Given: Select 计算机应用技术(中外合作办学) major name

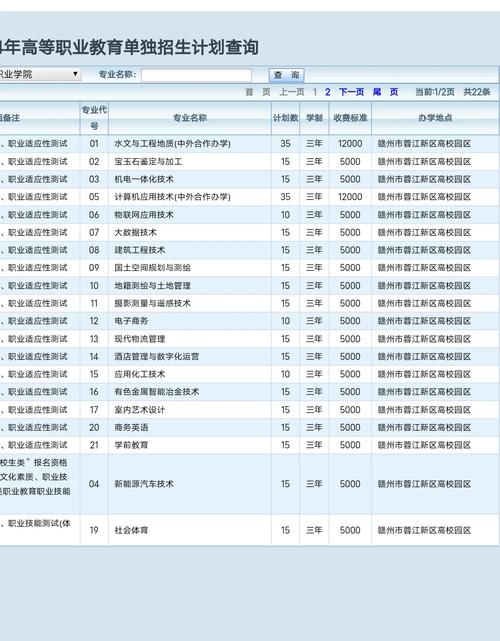Looking at the screenshot, I should (x=172, y=197).
